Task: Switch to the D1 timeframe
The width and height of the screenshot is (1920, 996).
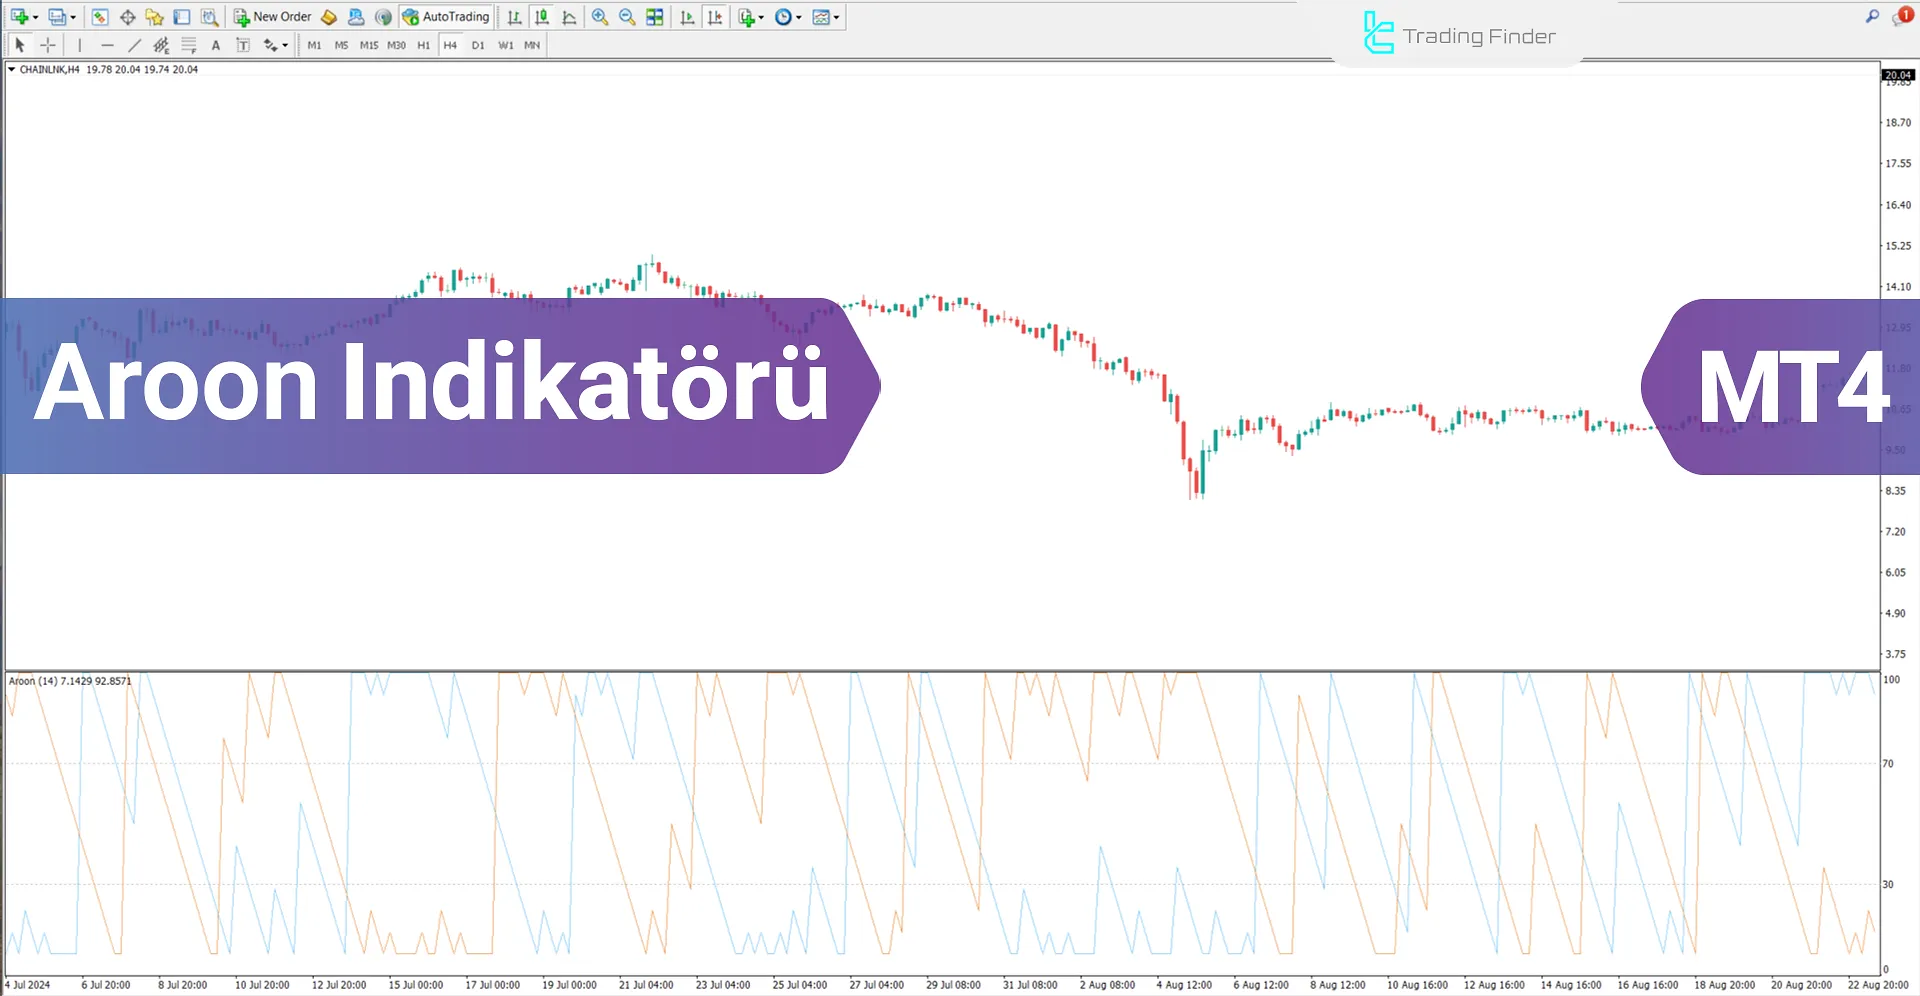Action: [x=478, y=44]
